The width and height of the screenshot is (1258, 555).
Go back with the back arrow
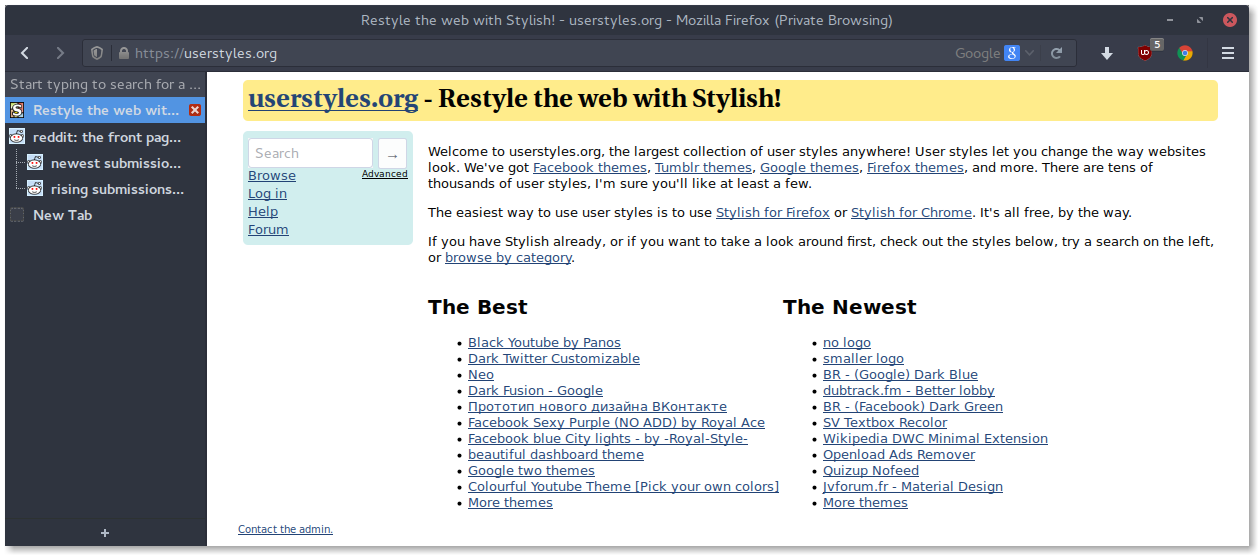click(25, 53)
